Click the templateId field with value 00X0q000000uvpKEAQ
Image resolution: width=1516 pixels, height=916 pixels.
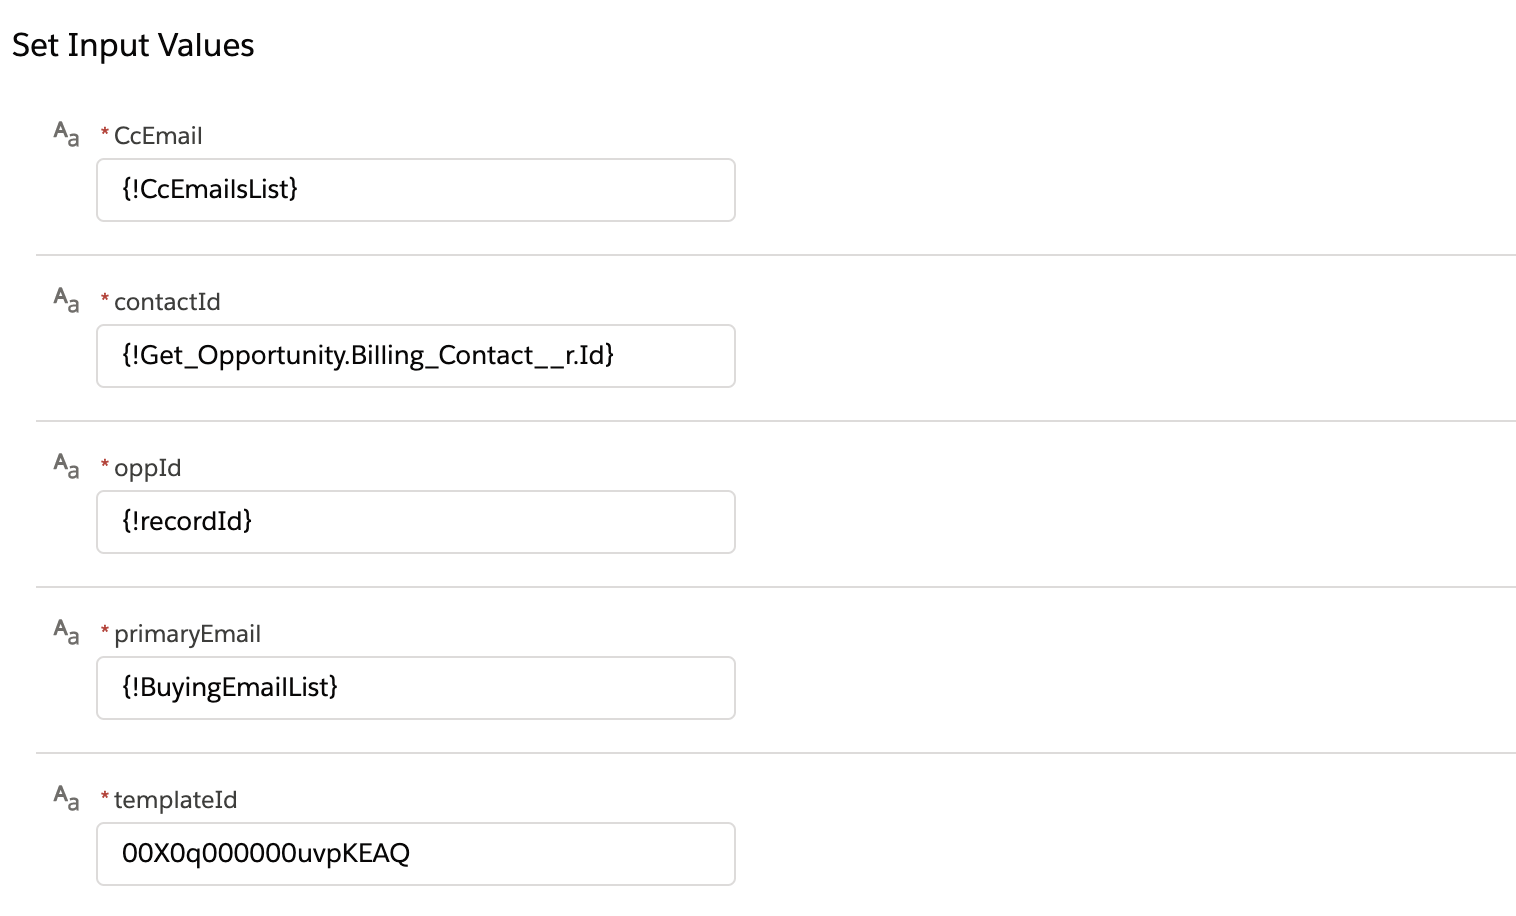point(415,854)
